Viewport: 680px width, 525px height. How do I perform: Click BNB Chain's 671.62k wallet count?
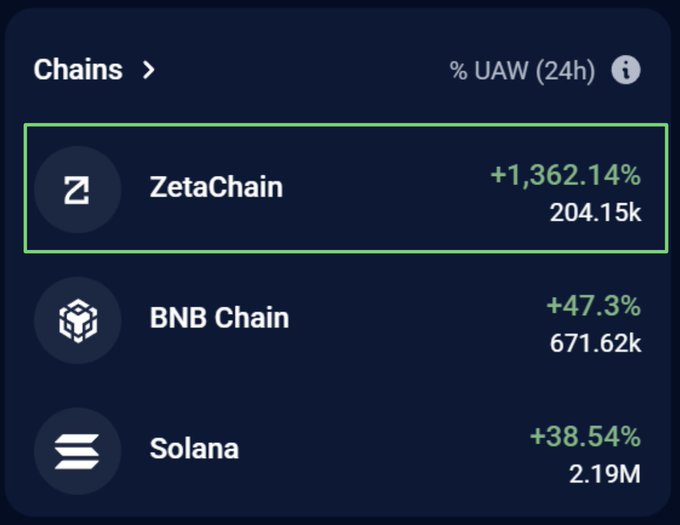[595, 343]
